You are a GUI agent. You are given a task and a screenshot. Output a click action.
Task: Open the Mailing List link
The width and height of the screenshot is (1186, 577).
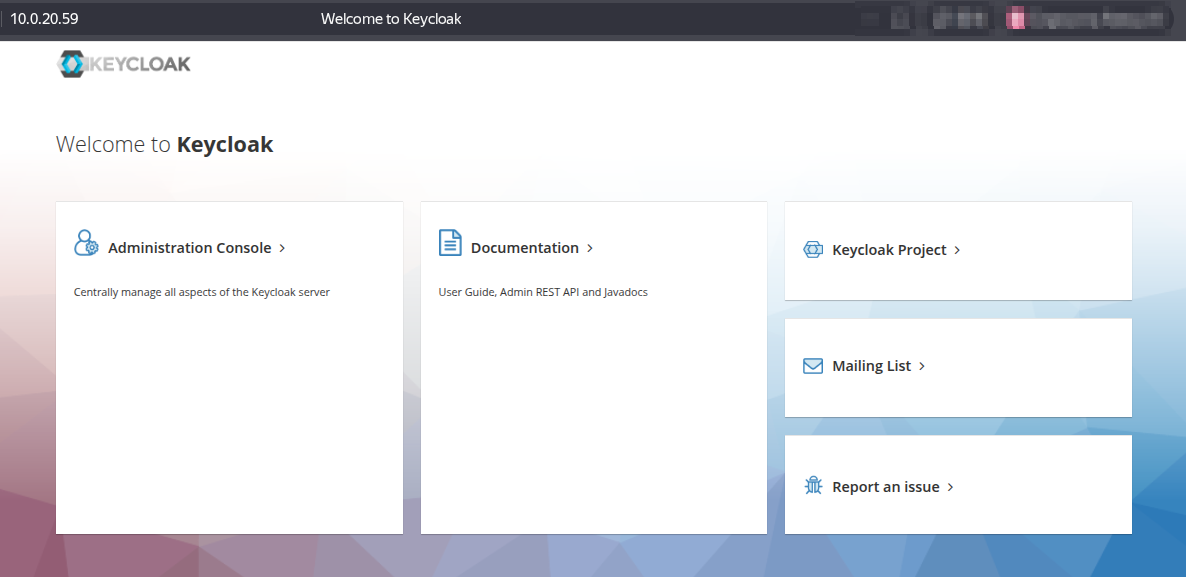[x=871, y=366]
